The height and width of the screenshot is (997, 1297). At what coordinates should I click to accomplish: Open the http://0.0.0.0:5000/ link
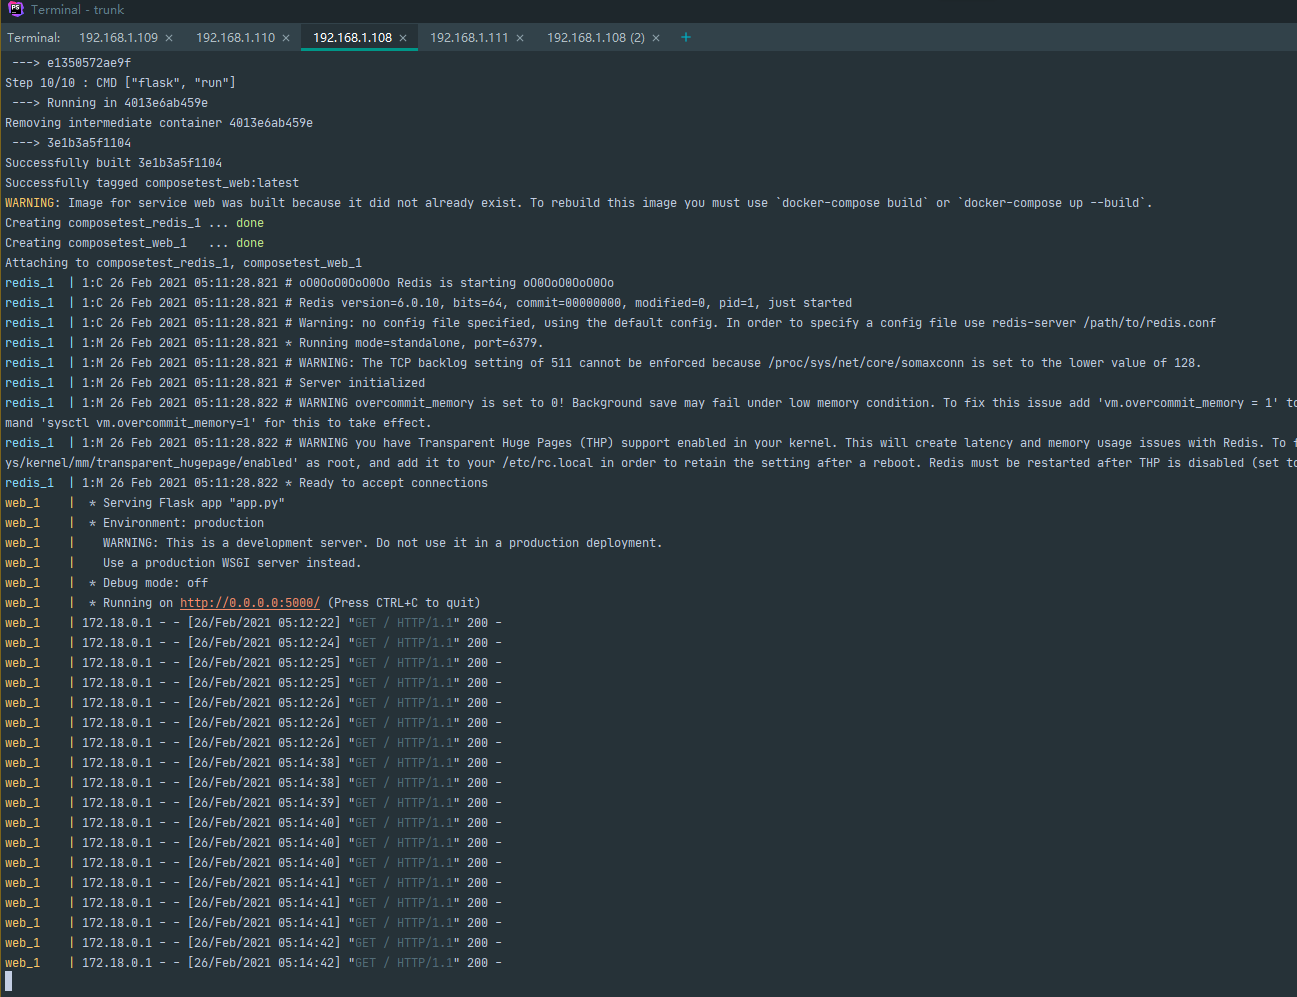click(249, 603)
